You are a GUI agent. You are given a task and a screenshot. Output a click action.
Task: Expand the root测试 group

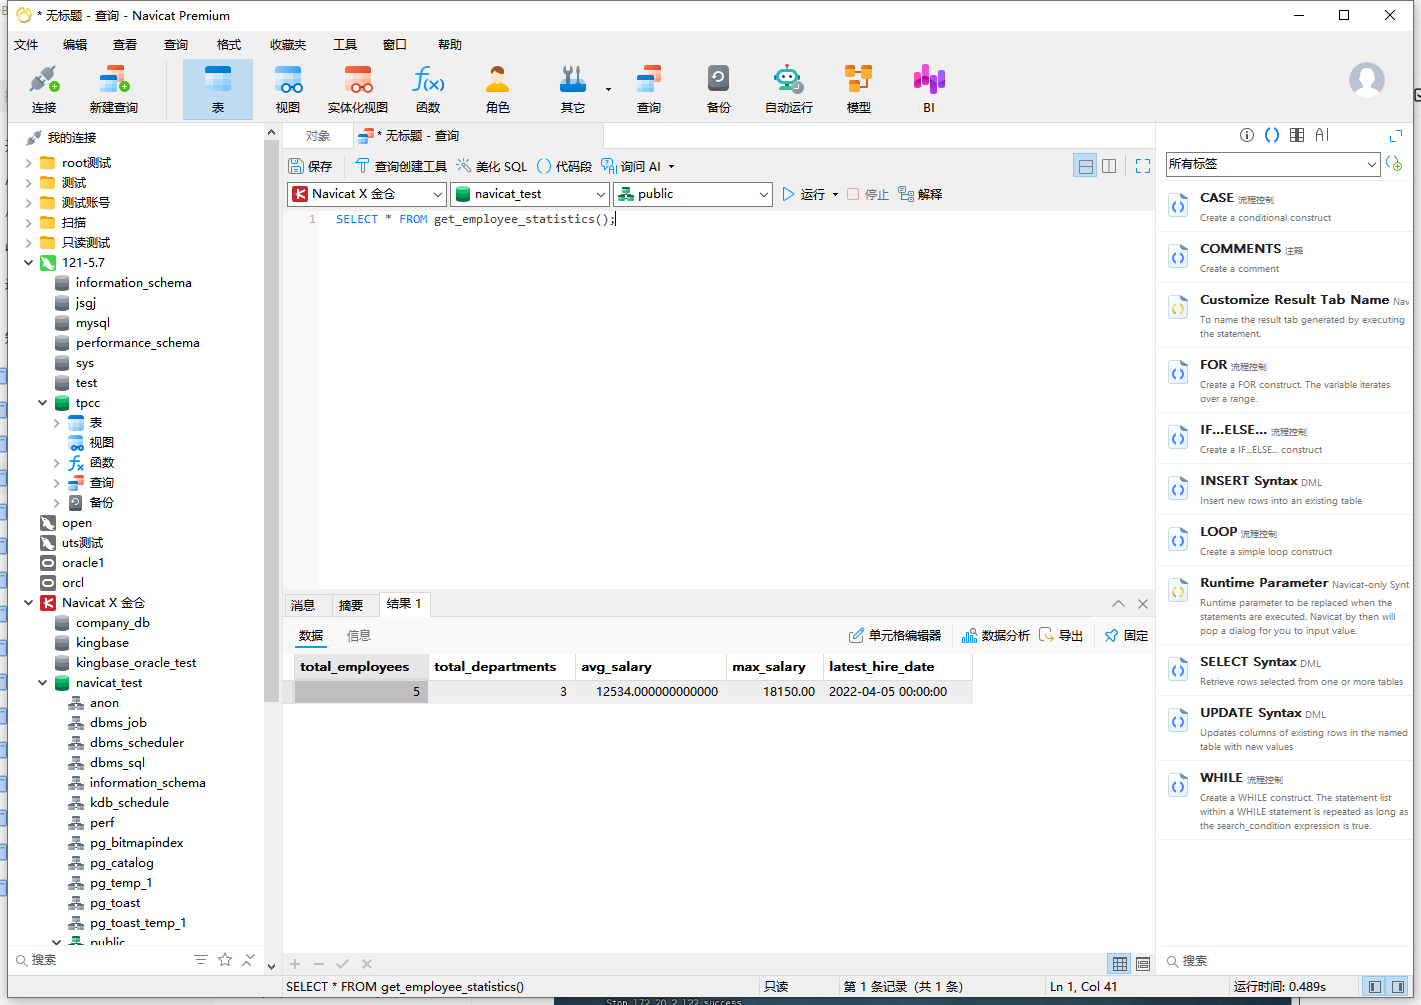pyautogui.click(x=29, y=163)
